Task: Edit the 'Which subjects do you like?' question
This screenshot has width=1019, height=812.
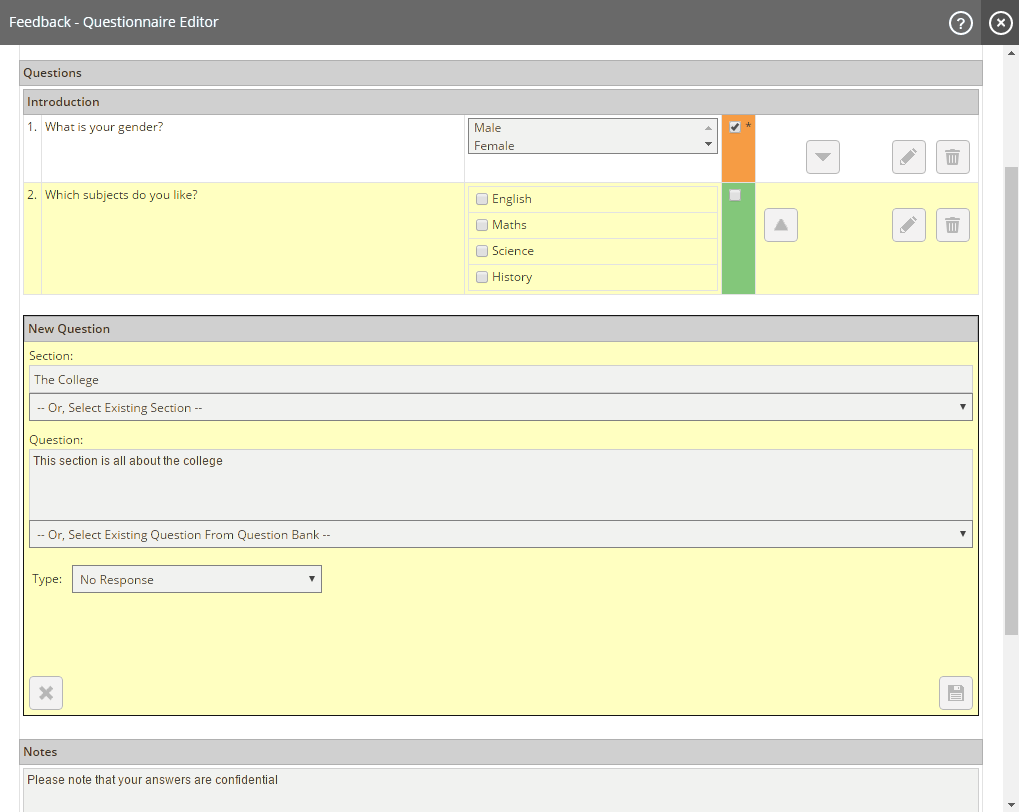Action: (x=908, y=225)
